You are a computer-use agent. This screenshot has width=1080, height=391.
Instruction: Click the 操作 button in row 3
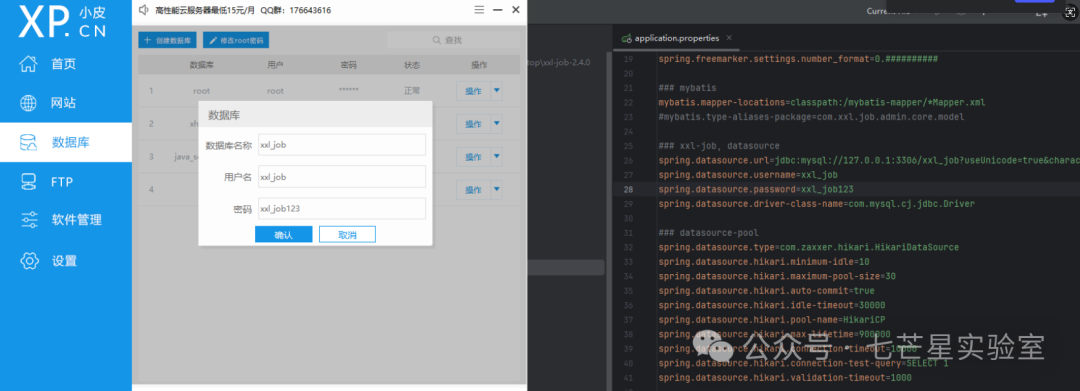click(x=473, y=157)
